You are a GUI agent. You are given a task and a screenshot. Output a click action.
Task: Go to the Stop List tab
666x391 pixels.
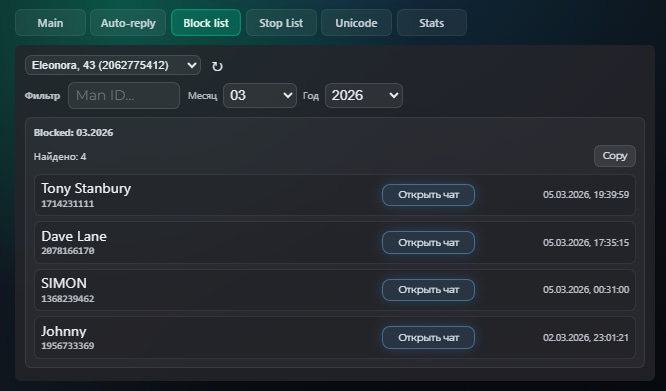281,23
